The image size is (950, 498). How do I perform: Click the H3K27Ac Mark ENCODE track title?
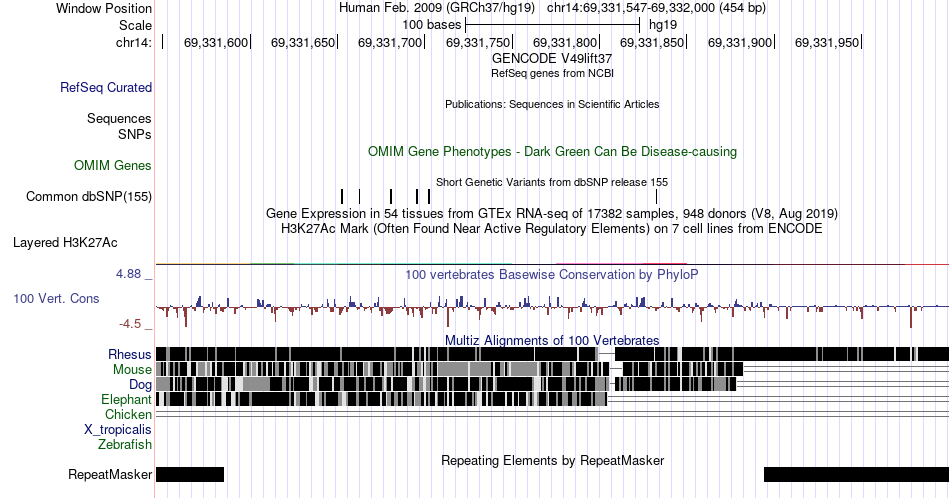(x=552, y=228)
